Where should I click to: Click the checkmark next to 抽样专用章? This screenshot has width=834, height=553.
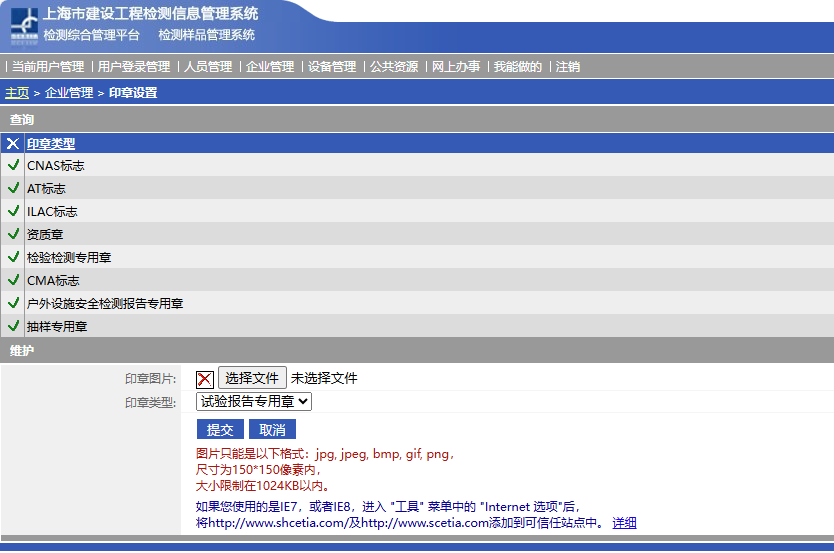pyautogui.click(x=13, y=326)
